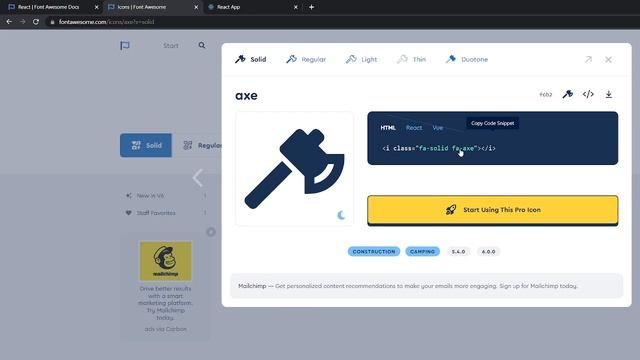Select the Solid style tab in modal
The image size is (640, 360).
(x=251, y=59)
